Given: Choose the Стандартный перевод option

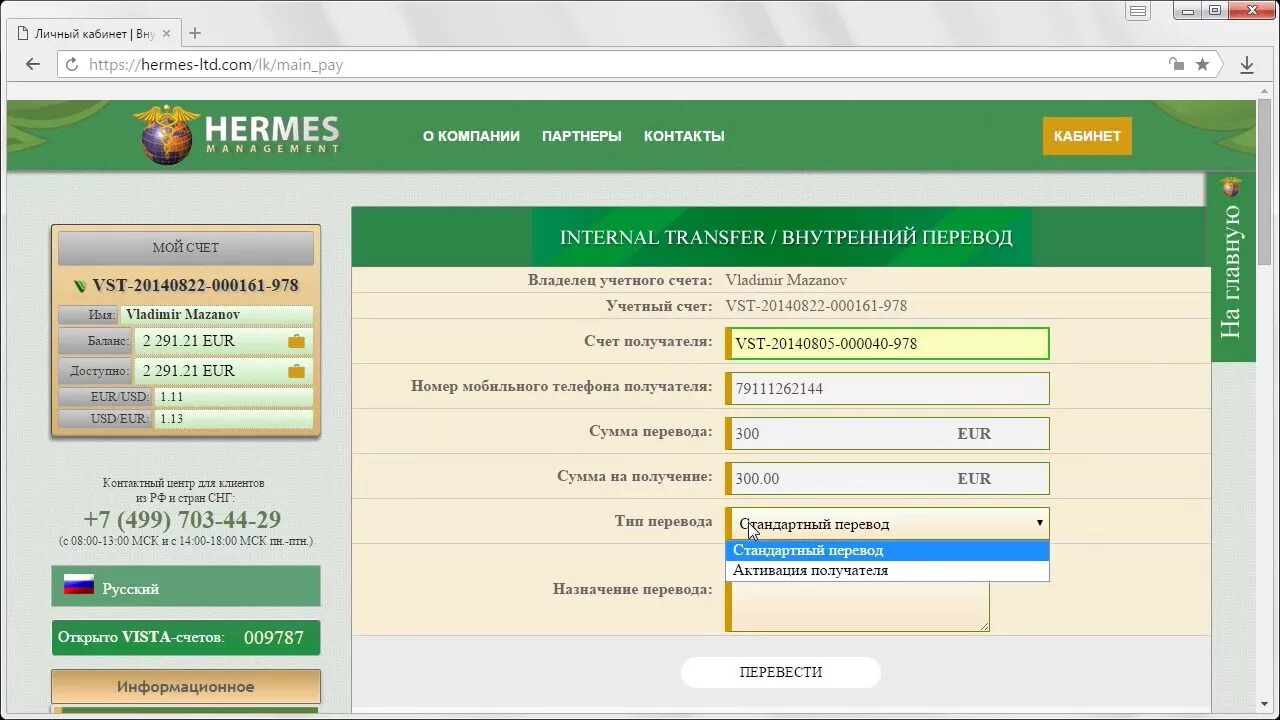Looking at the screenshot, I should [887, 550].
